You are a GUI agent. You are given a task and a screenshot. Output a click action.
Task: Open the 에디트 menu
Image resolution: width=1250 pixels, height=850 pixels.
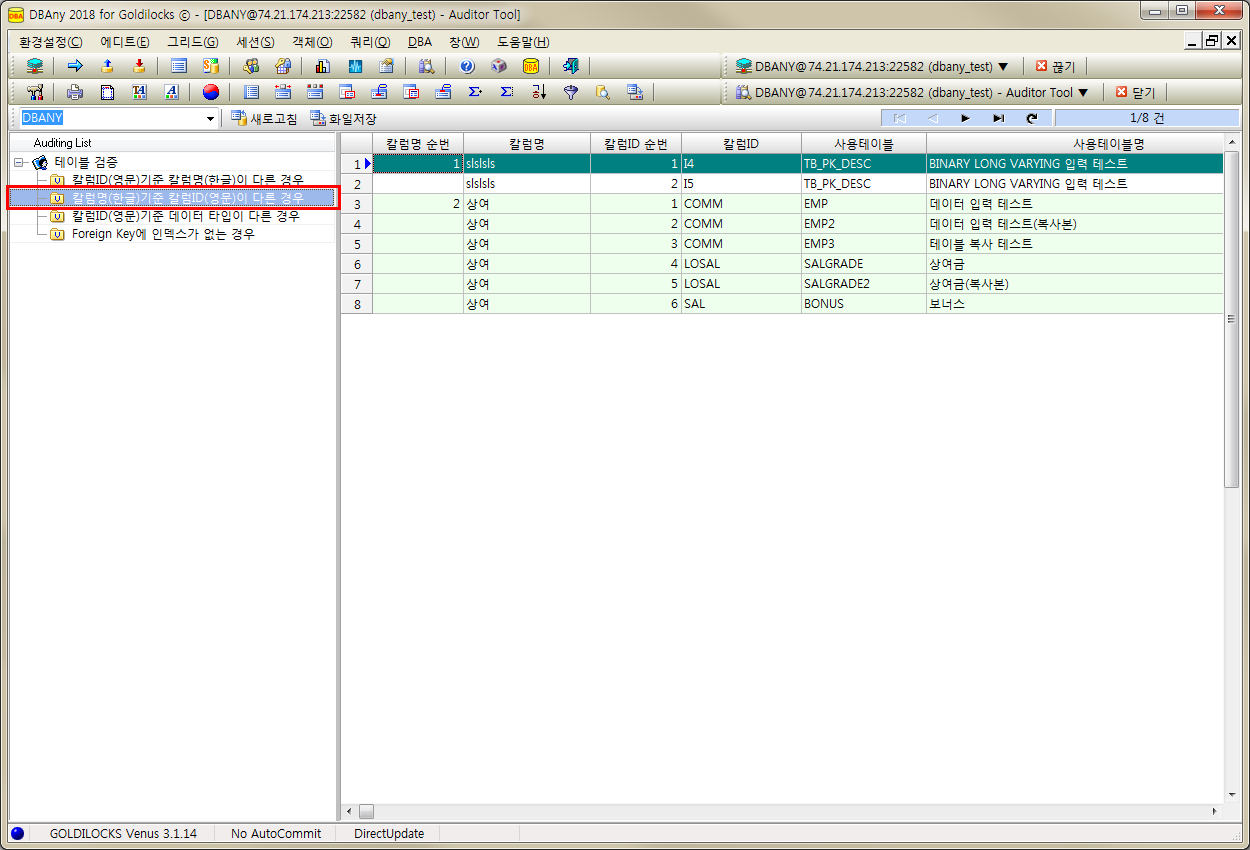click(125, 42)
